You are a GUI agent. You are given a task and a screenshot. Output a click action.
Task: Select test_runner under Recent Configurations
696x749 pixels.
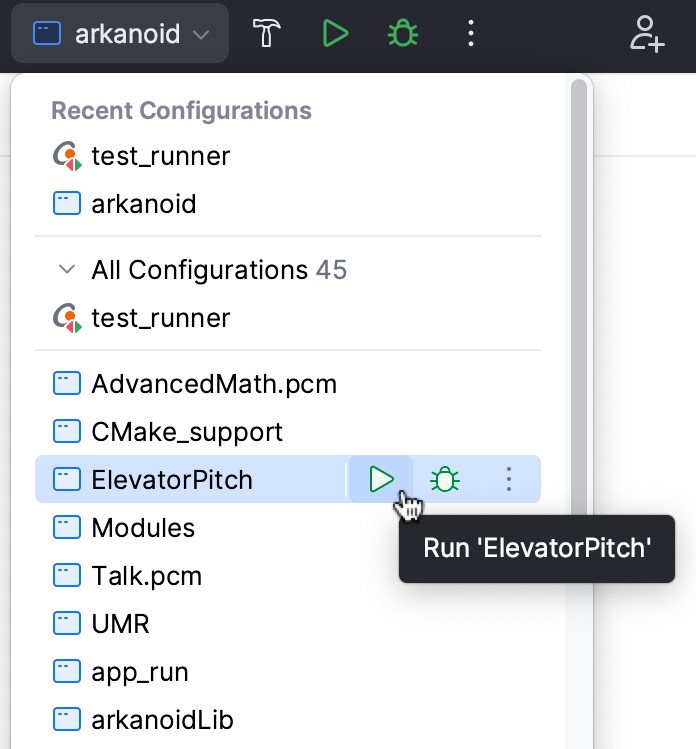coord(160,156)
